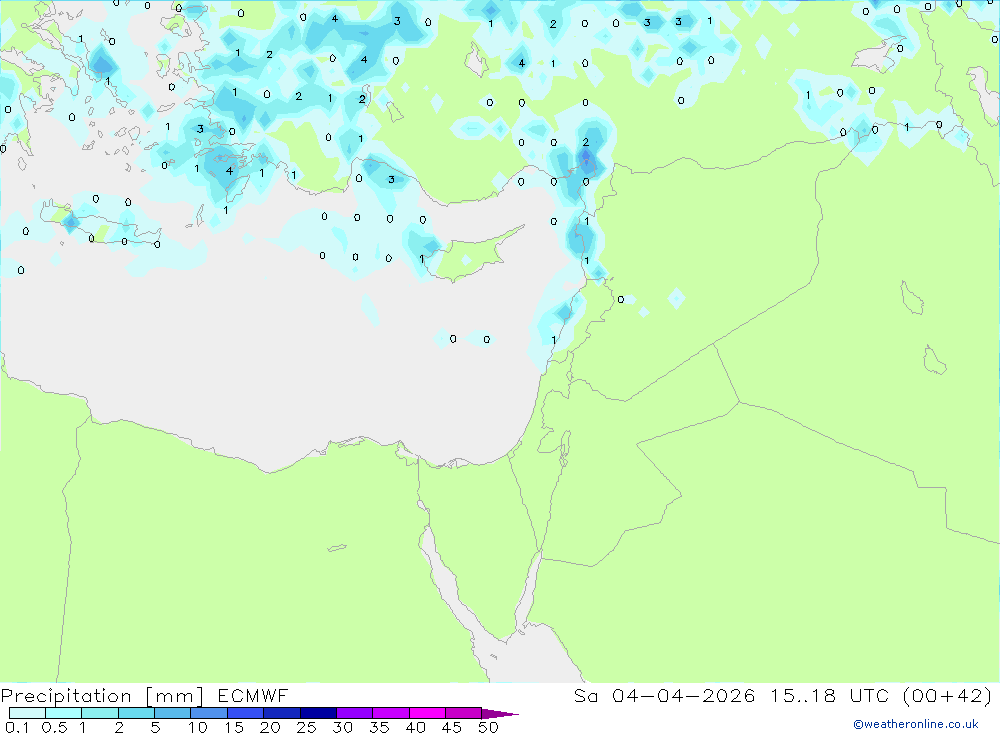Select the 15–20 mm blue legend swatch

coord(245,713)
